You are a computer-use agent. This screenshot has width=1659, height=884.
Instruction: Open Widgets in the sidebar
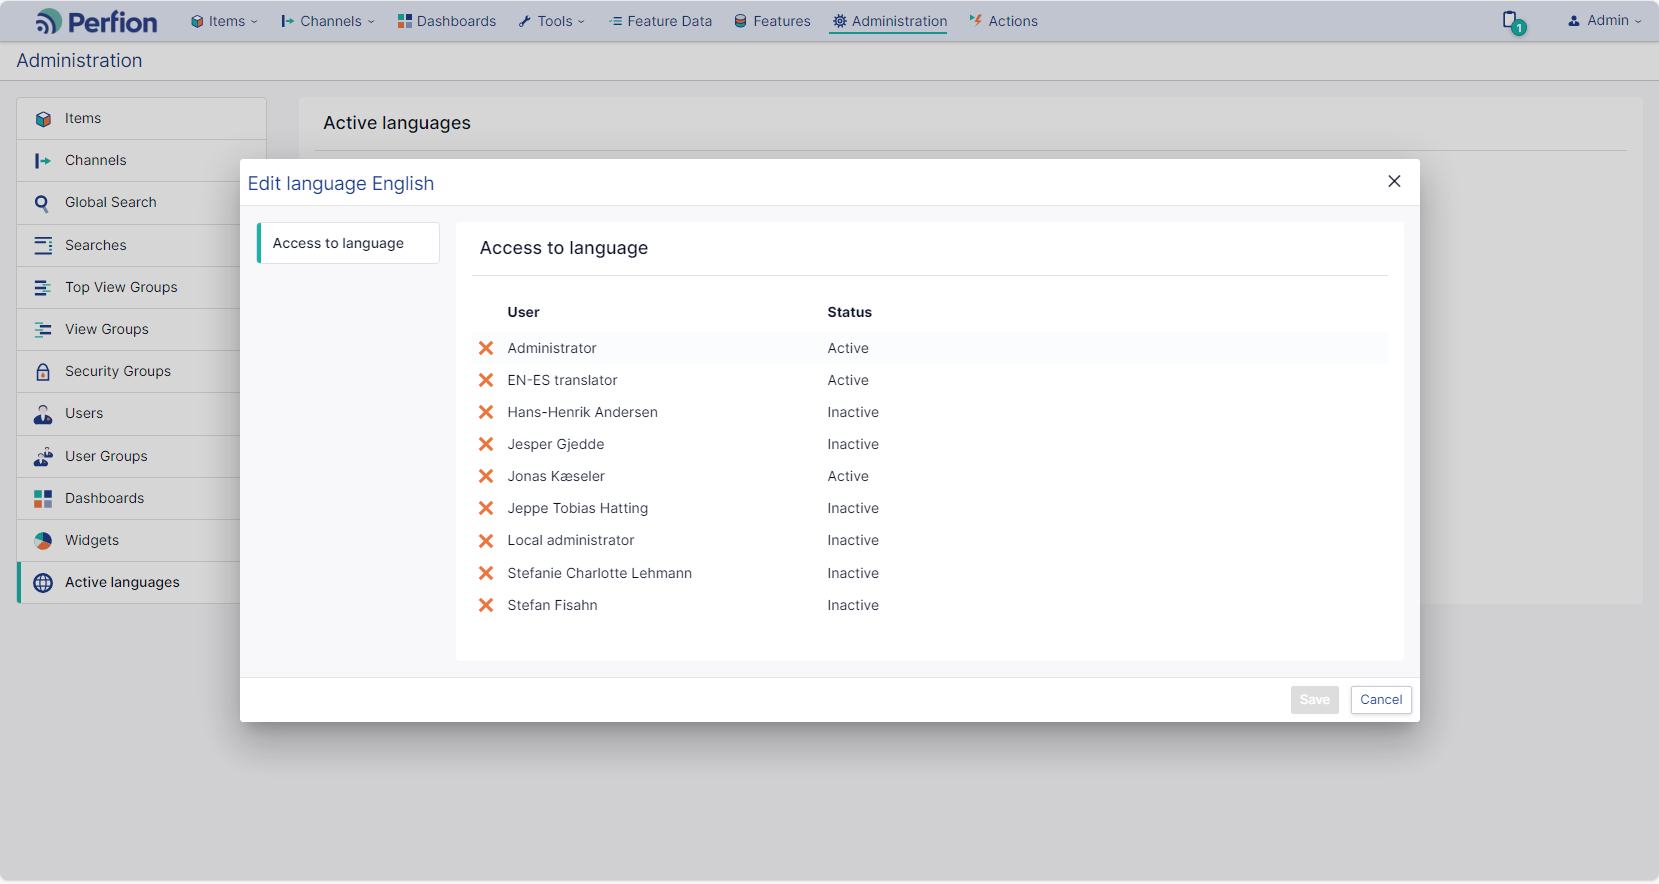pyautogui.click(x=128, y=541)
